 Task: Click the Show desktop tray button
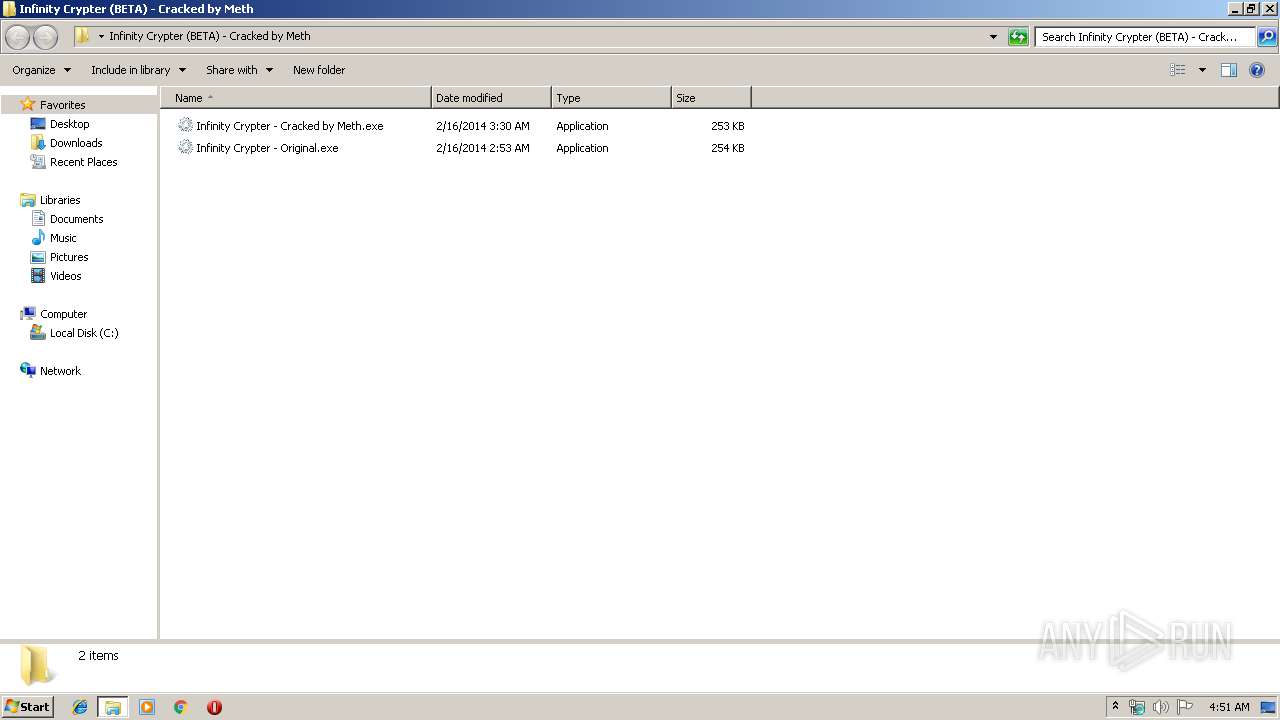click(x=1268, y=707)
